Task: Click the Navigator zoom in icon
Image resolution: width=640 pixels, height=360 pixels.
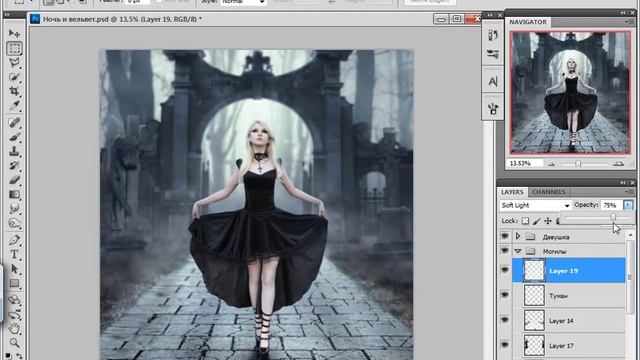Action: click(618, 164)
